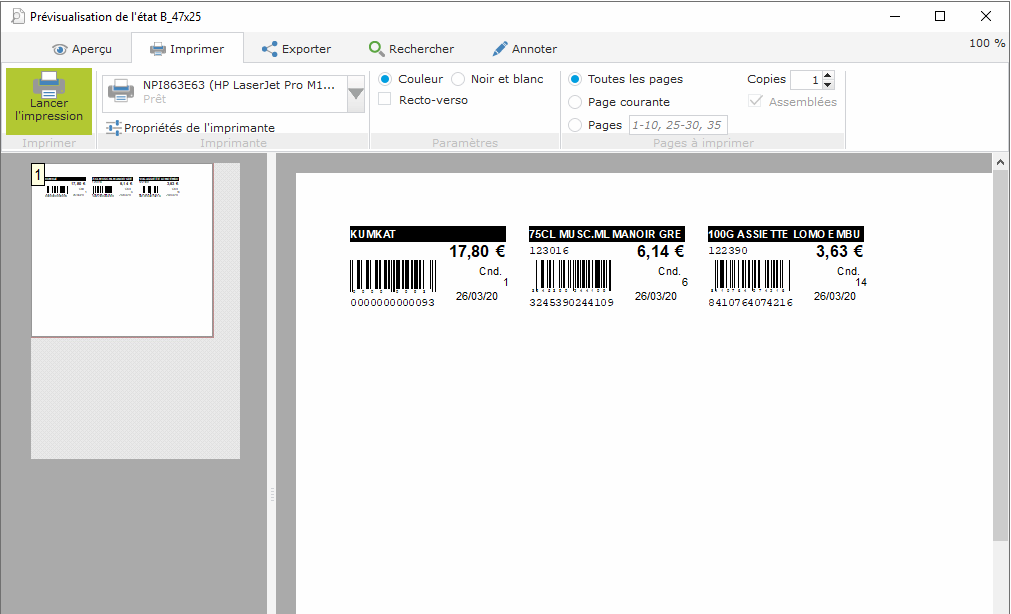The height and width of the screenshot is (614, 1011).
Task: Switch to the Imprimer tab
Action: 186,49
